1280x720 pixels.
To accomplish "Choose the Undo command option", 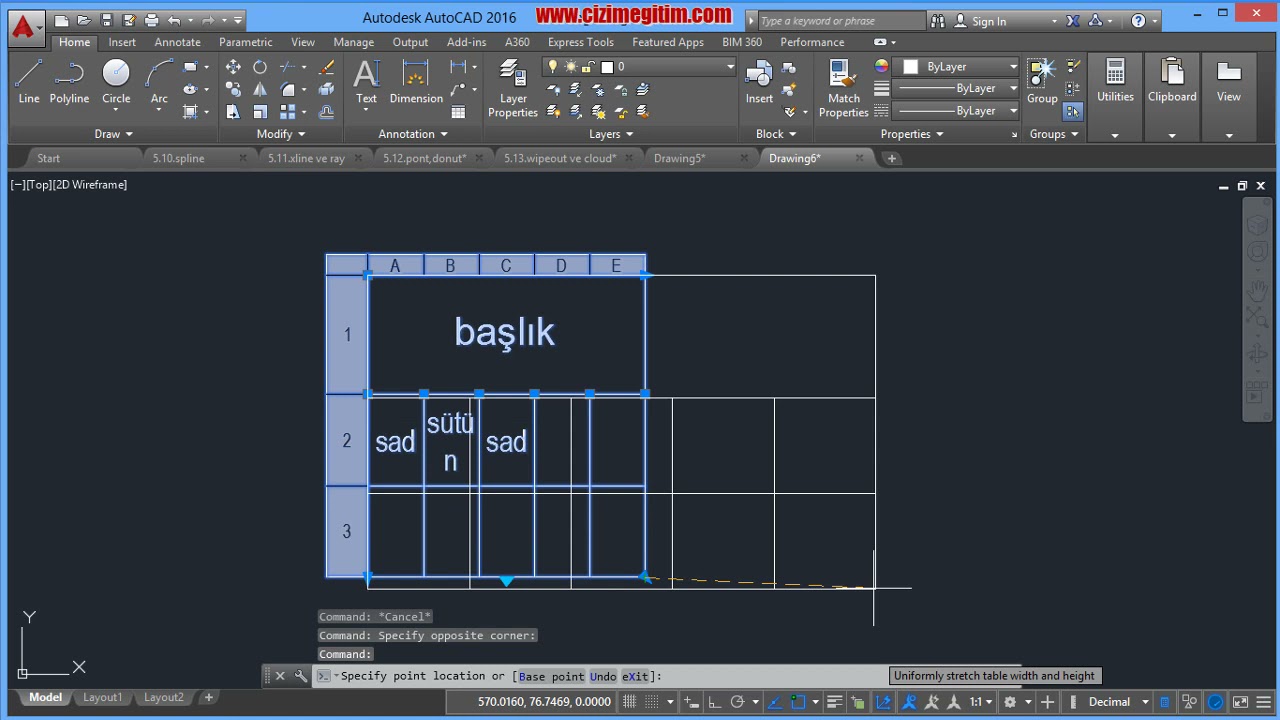I will pos(603,677).
